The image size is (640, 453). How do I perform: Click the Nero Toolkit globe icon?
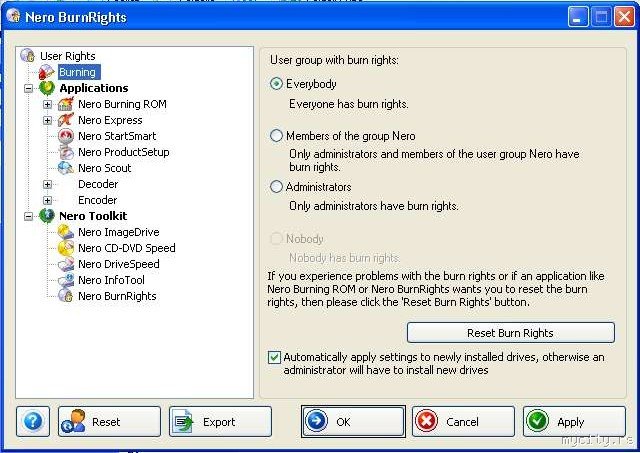pyautogui.click(x=47, y=216)
